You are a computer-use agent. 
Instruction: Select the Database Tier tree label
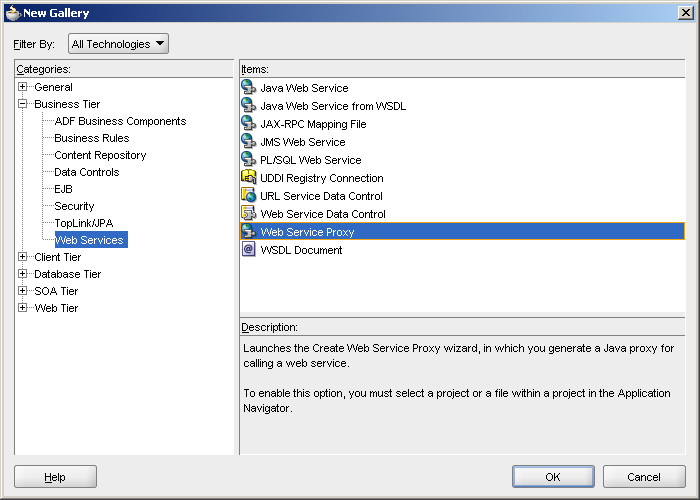pos(67,274)
